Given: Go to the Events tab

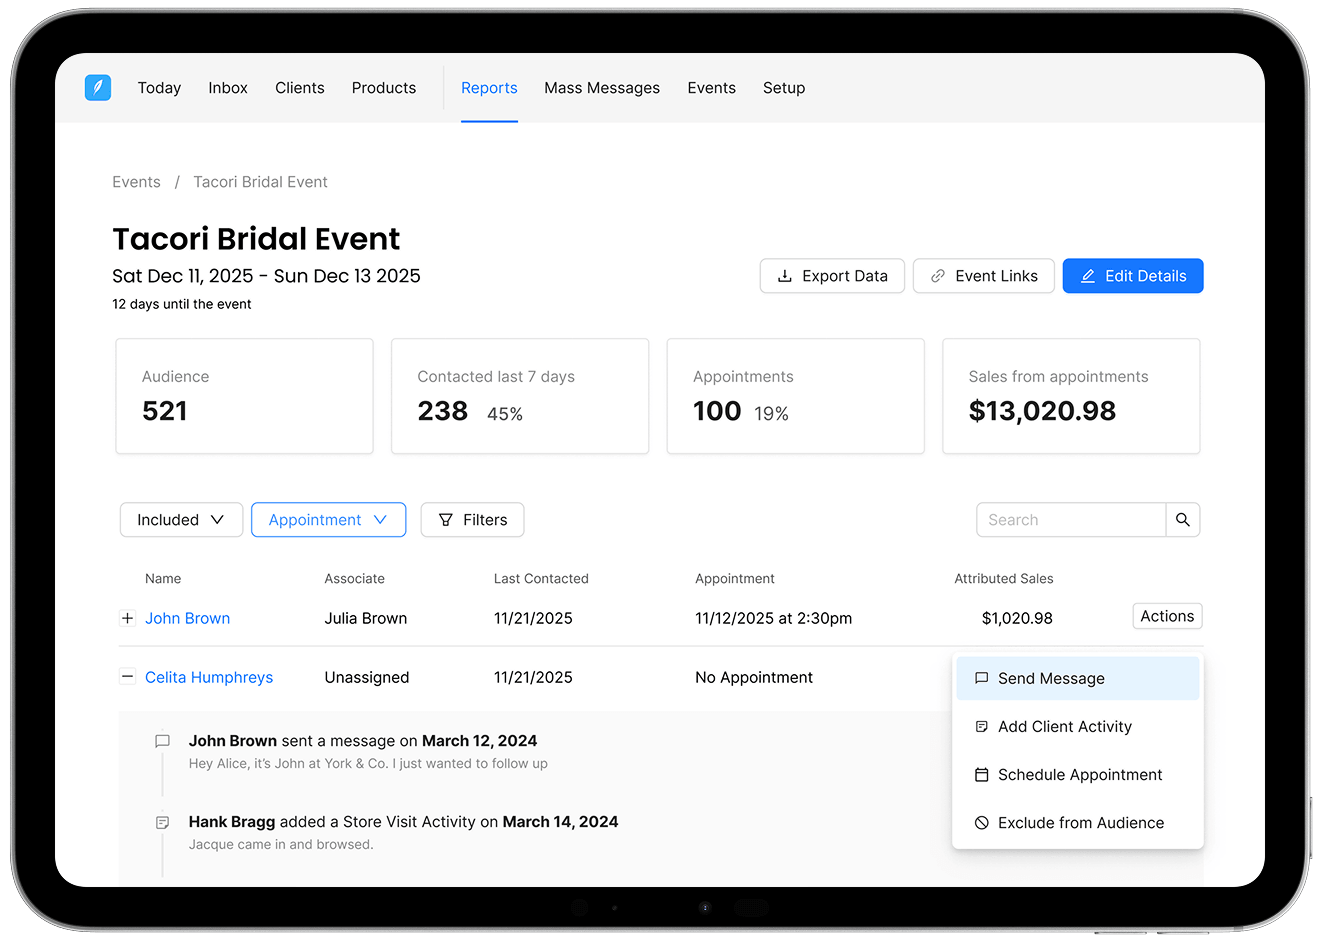Looking at the screenshot, I should point(711,88).
